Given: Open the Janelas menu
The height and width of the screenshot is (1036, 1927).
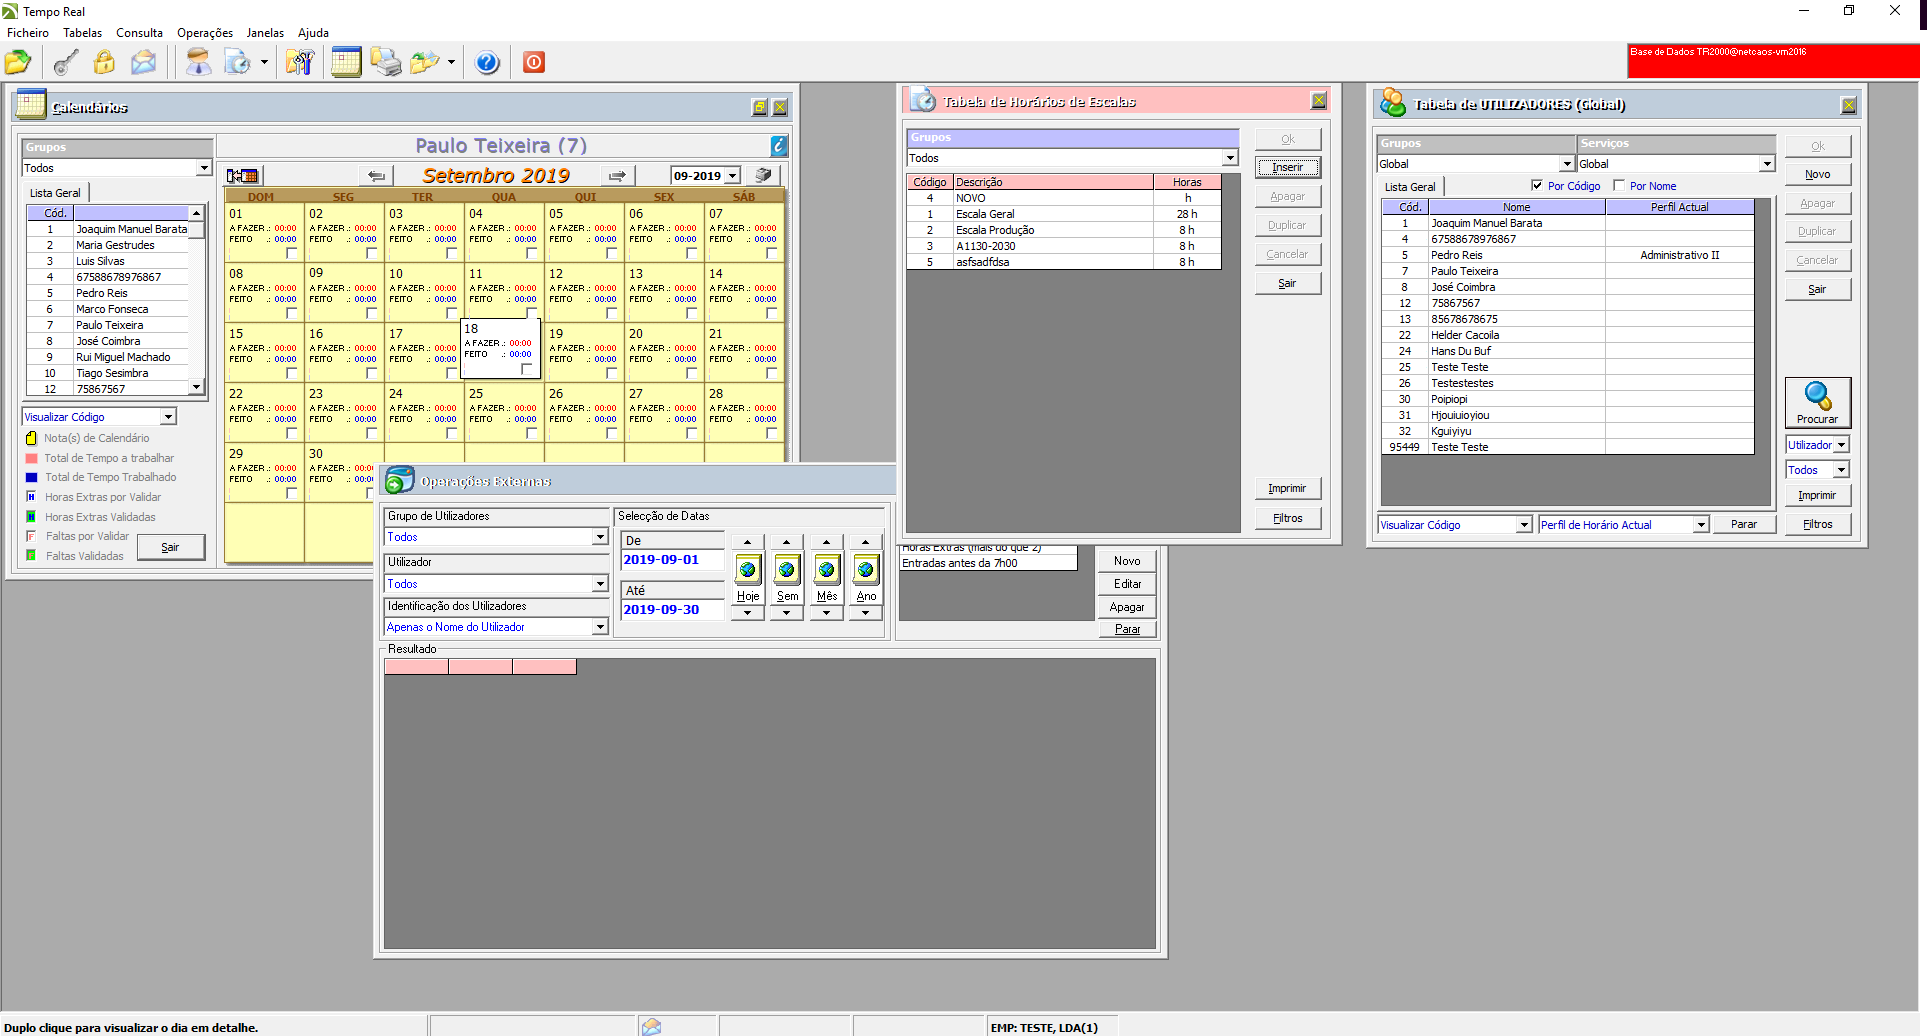Looking at the screenshot, I should click(266, 33).
